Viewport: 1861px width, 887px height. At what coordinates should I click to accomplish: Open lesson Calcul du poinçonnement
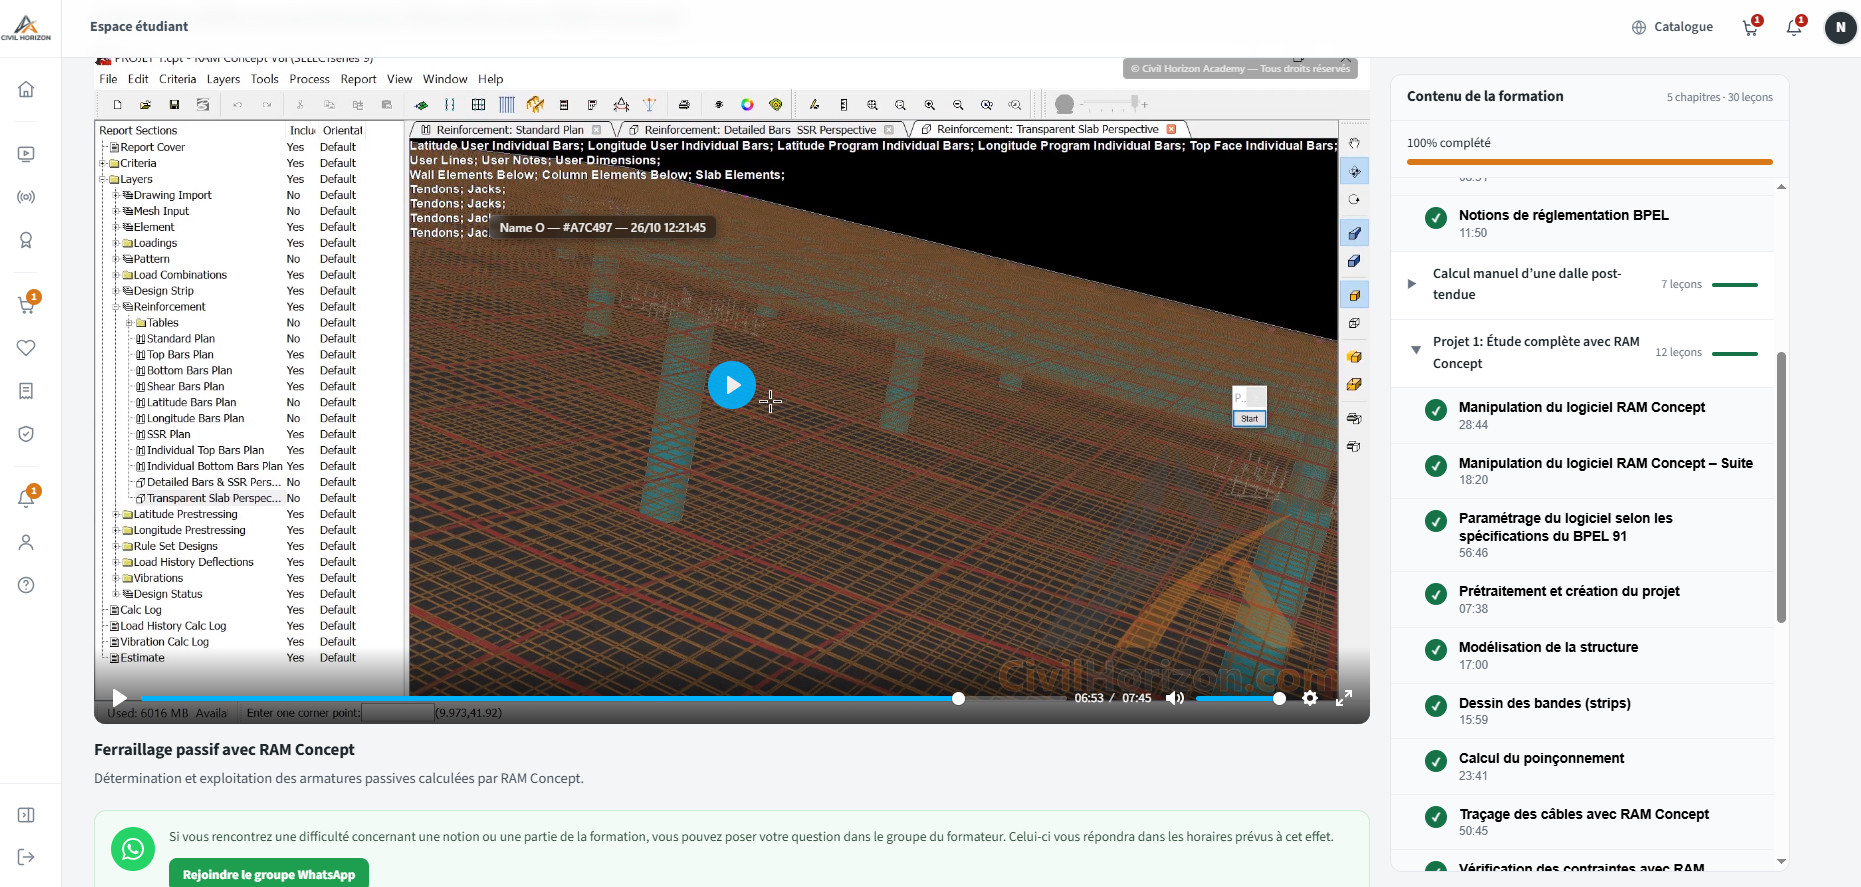point(1582,766)
